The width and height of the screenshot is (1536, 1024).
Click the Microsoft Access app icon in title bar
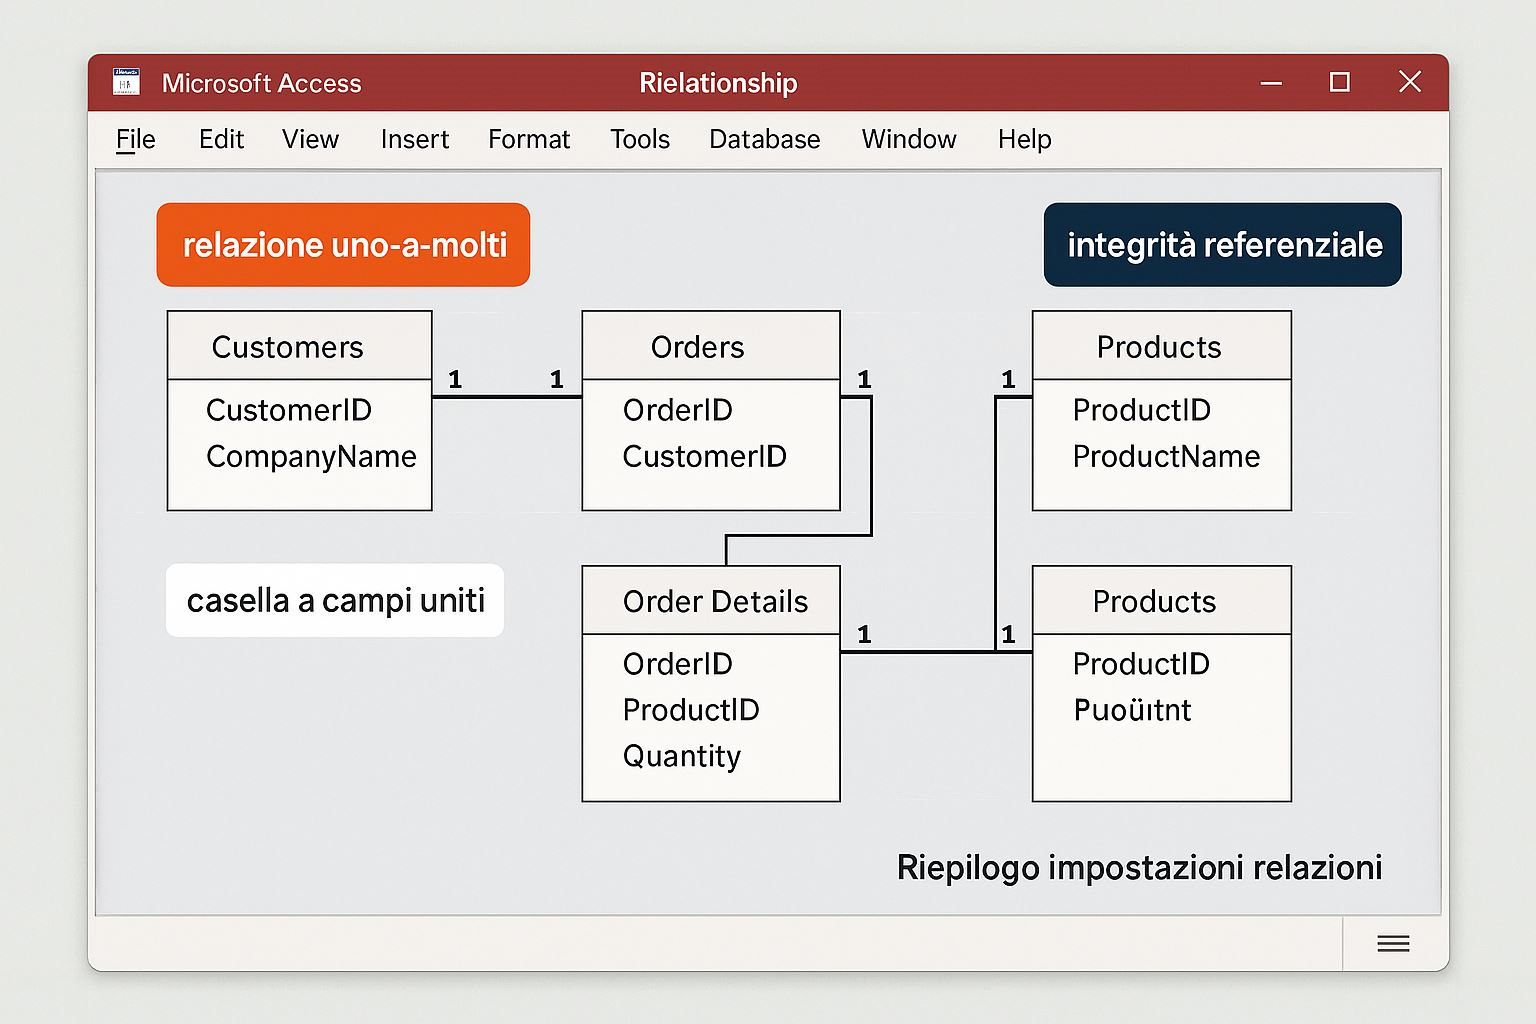tap(126, 82)
